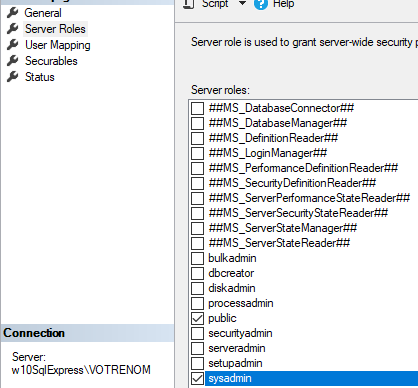Click the dbcreator role name
Viewport: 418px width, 388px height.
tap(231, 273)
